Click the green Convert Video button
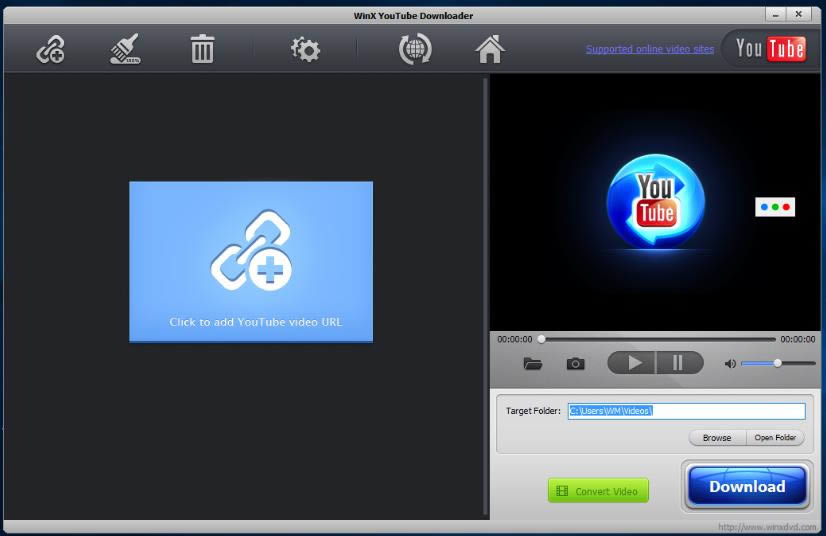Image resolution: width=826 pixels, height=536 pixels. click(598, 491)
